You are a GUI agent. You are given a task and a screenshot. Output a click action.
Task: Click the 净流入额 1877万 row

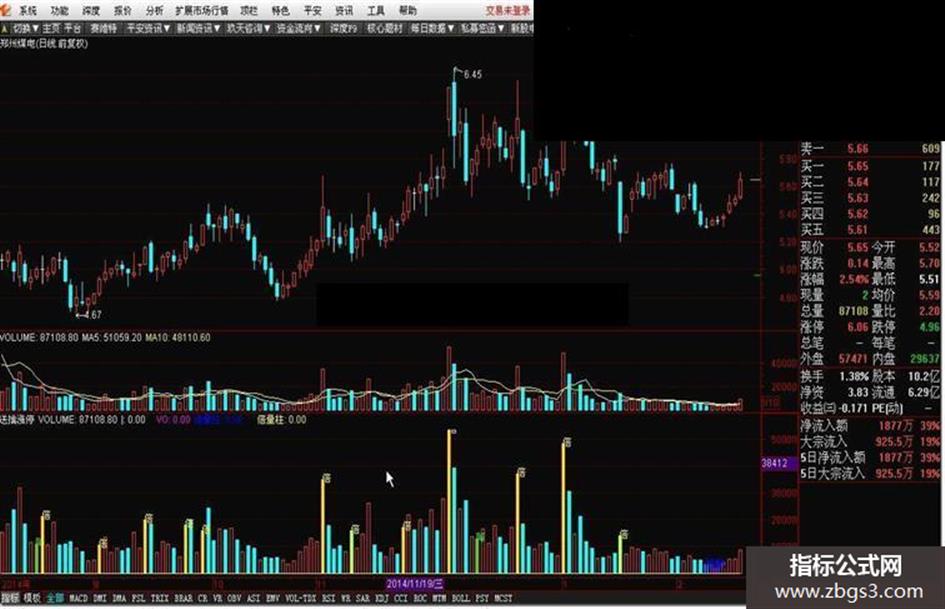[x=870, y=426]
